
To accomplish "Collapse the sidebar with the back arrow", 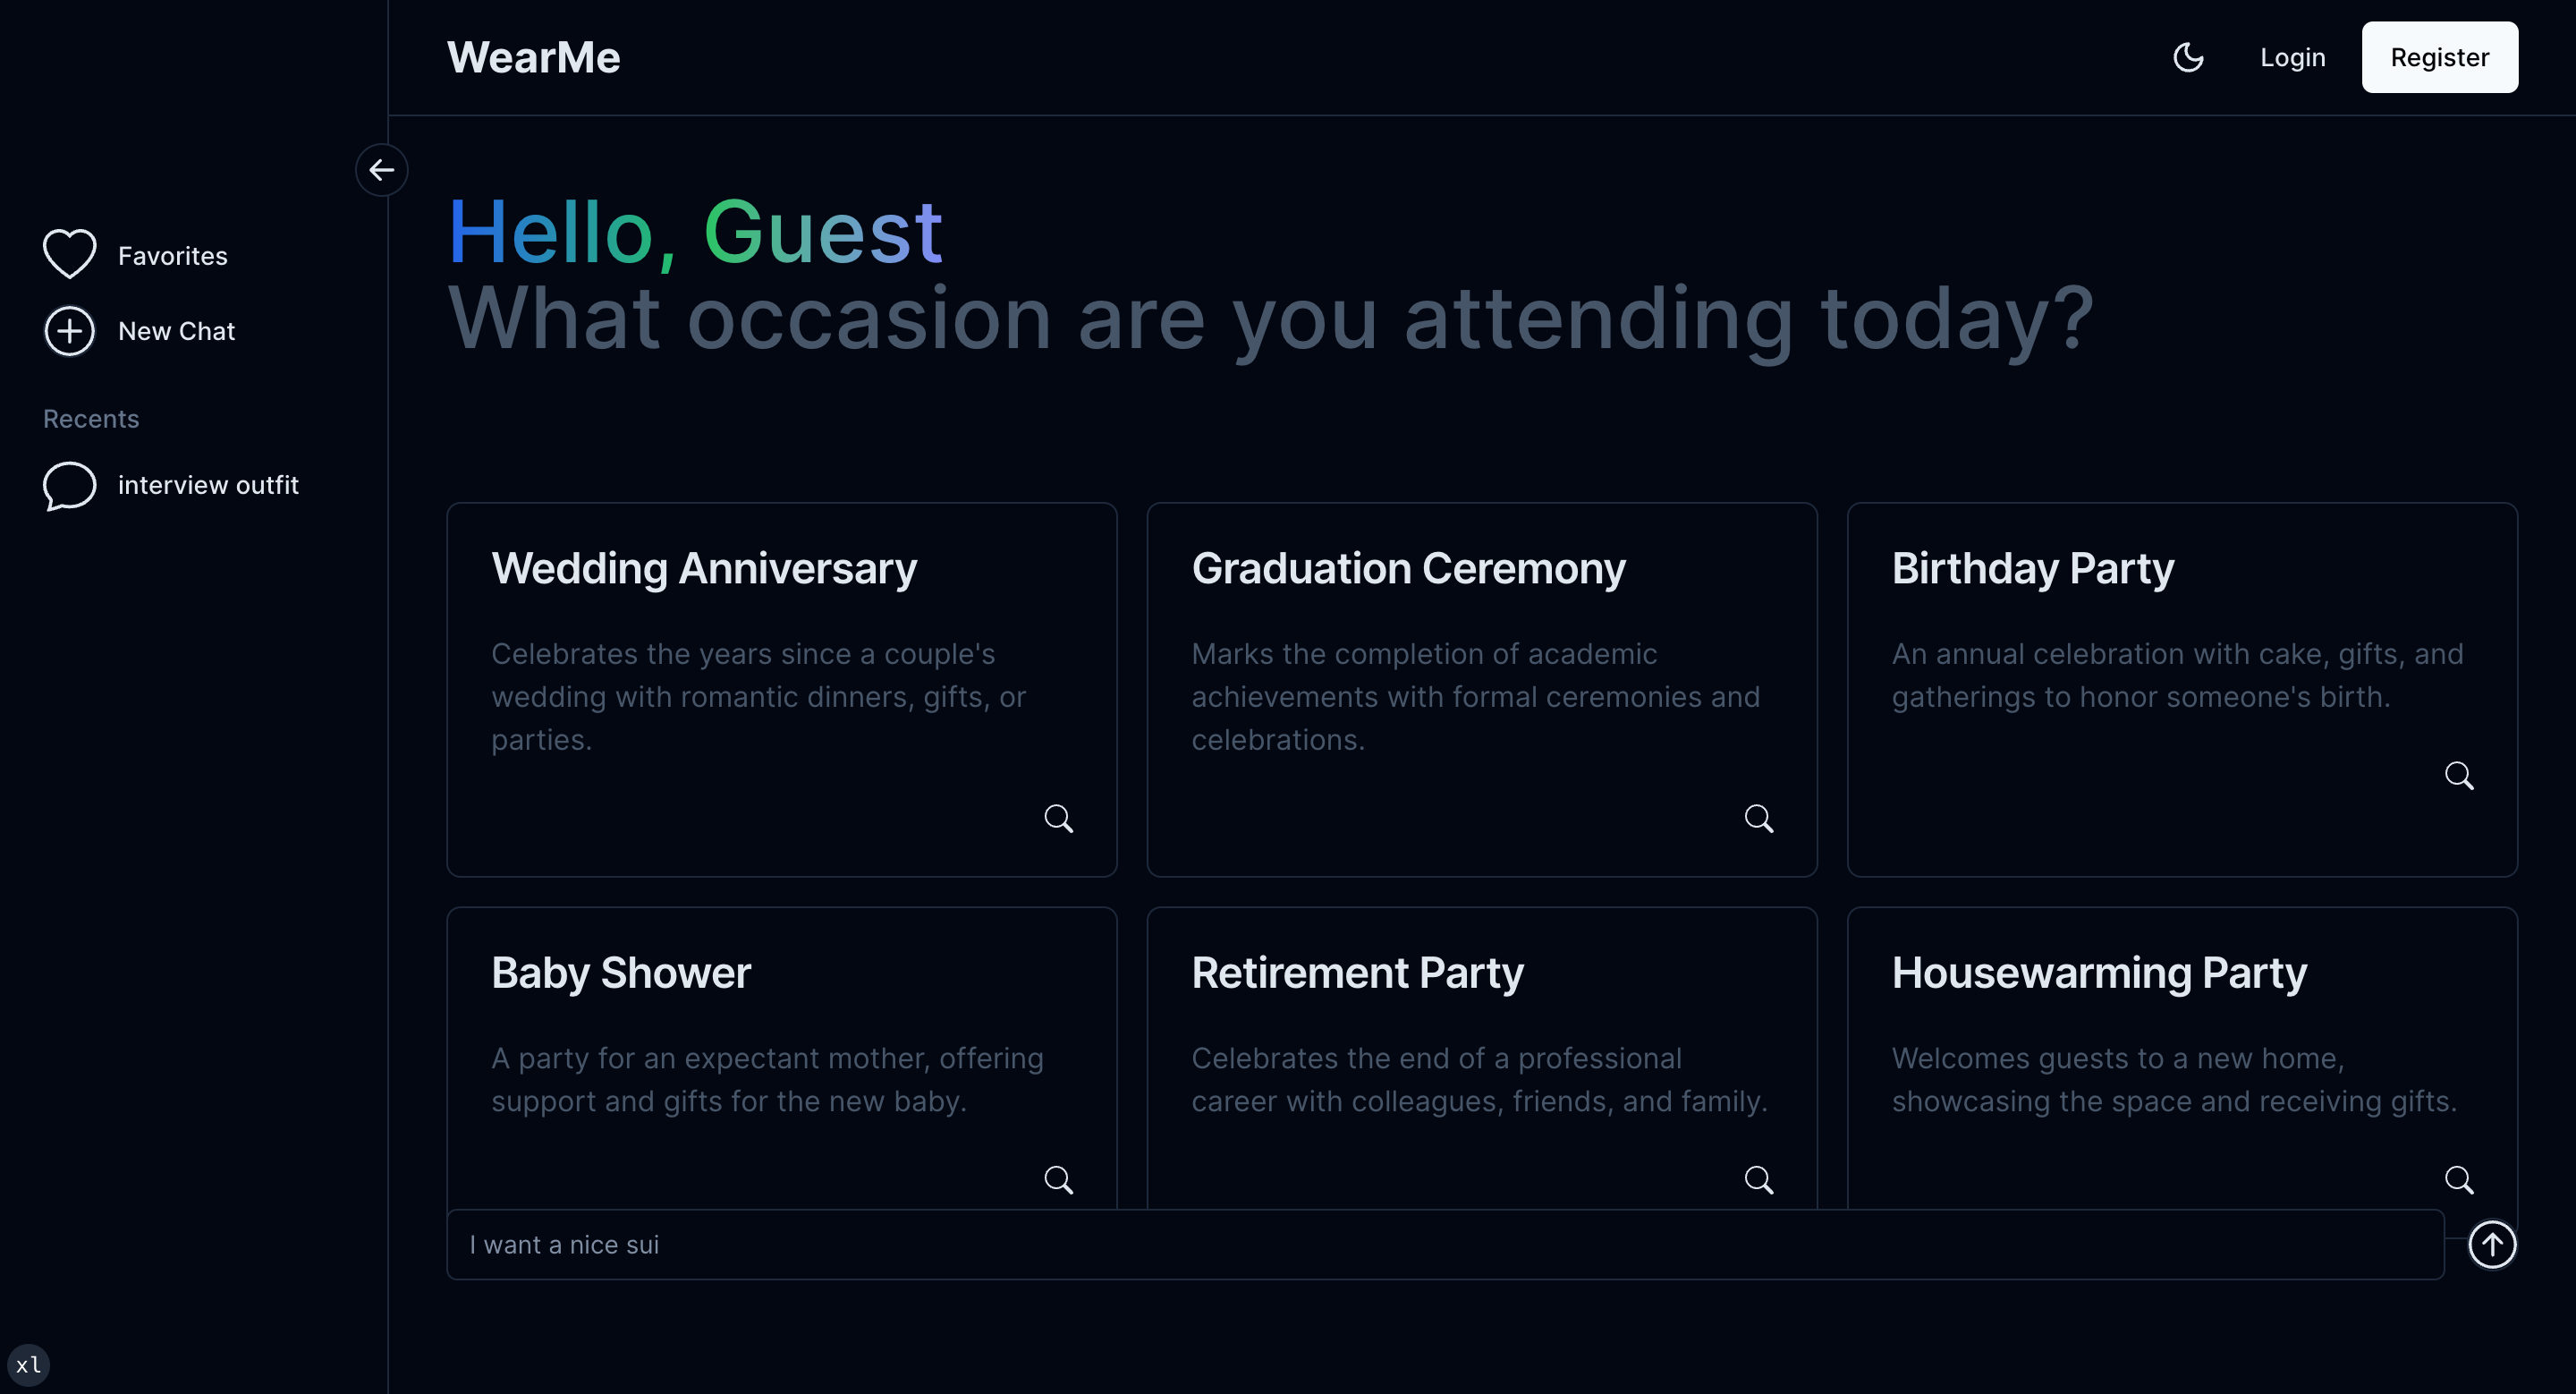I will tap(381, 170).
